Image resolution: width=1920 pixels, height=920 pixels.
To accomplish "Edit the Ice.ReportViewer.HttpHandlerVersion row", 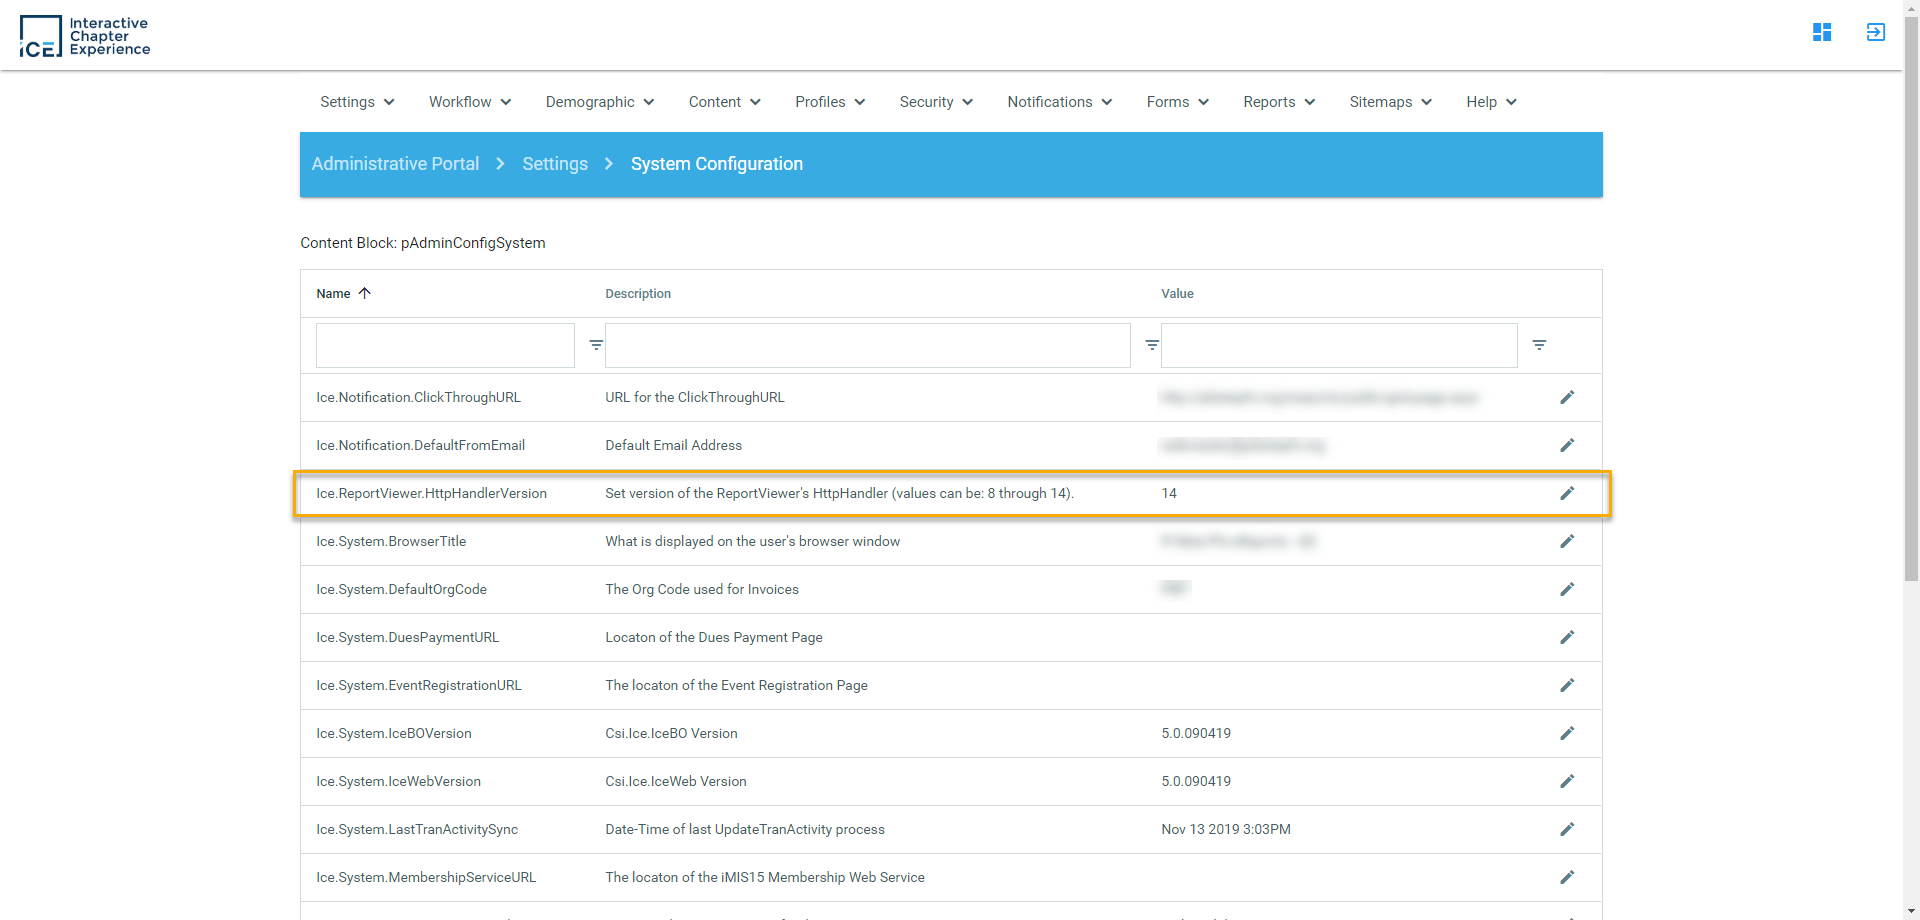I will [1566, 493].
